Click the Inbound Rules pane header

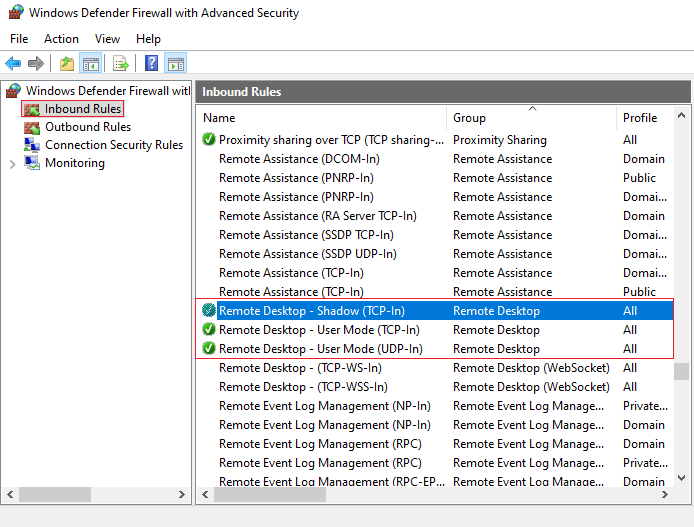click(443, 92)
